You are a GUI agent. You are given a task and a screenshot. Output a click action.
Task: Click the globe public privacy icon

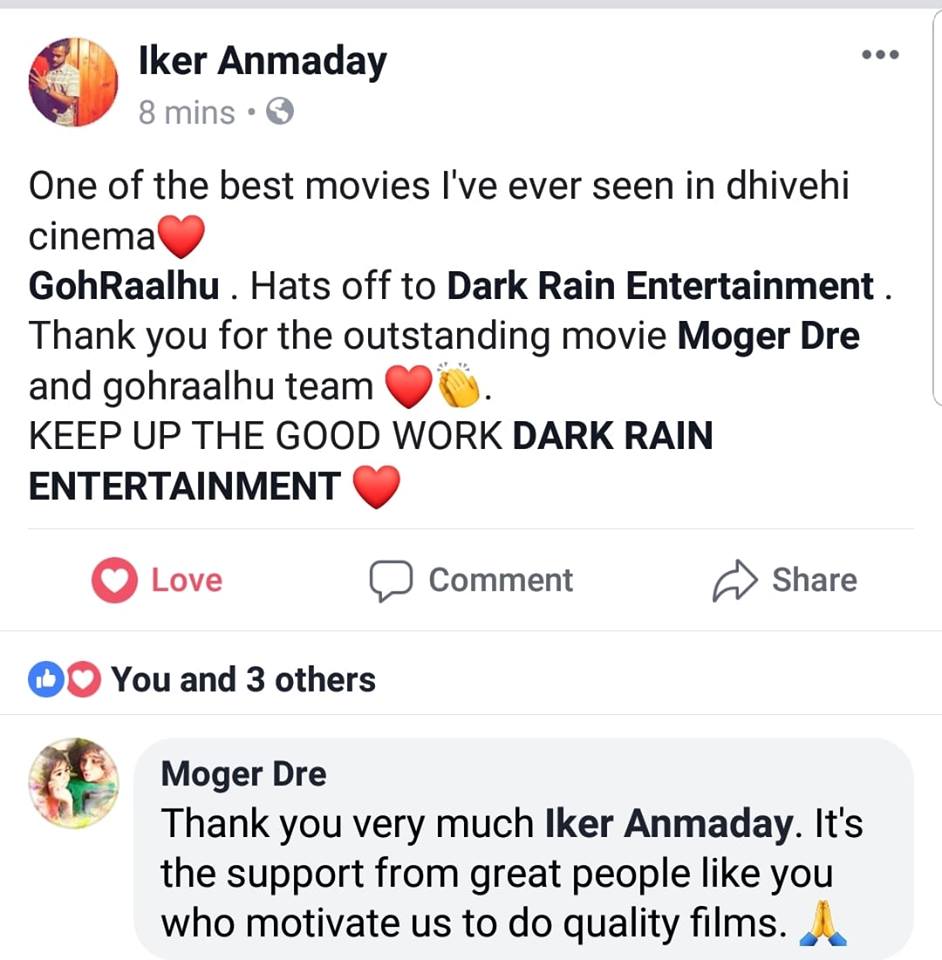[280, 111]
